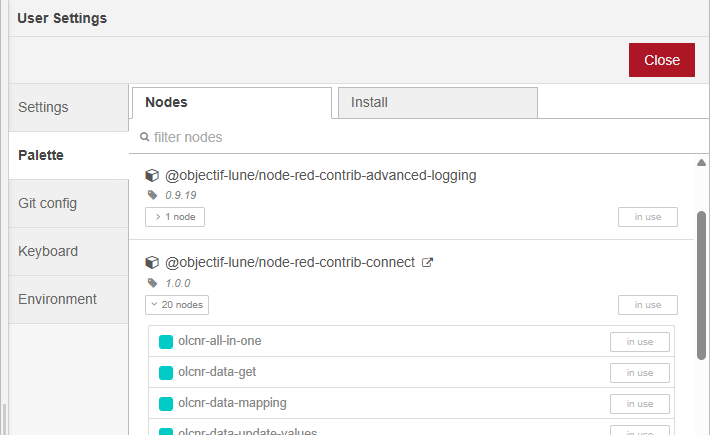Switch to the Install tab
The width and height of the screenshot is (710, 435).
click(x=438, y=103)
